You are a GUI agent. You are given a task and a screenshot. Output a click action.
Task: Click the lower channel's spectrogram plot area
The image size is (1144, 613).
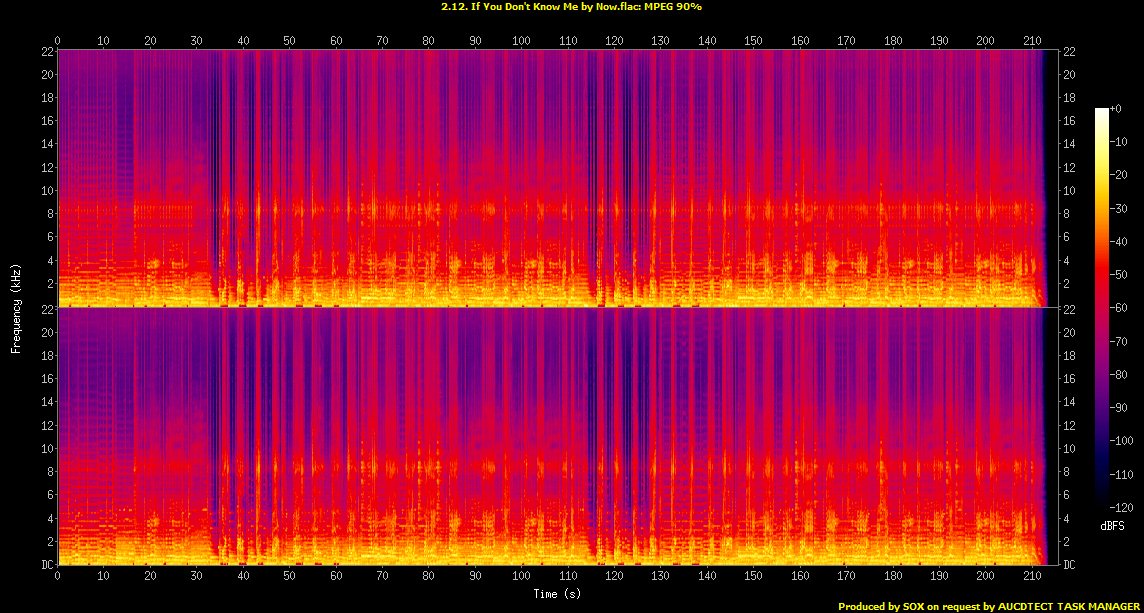(x=550, y=437)
